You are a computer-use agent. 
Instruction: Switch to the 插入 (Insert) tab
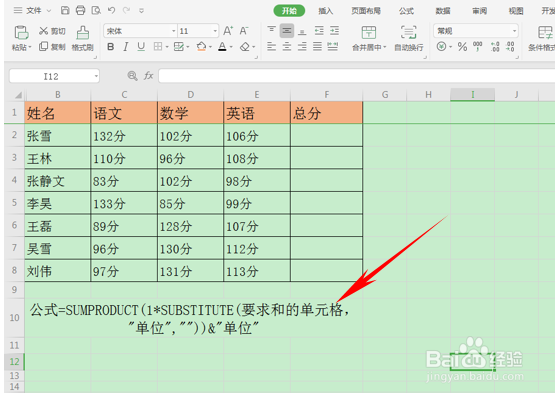pos(325,11)
